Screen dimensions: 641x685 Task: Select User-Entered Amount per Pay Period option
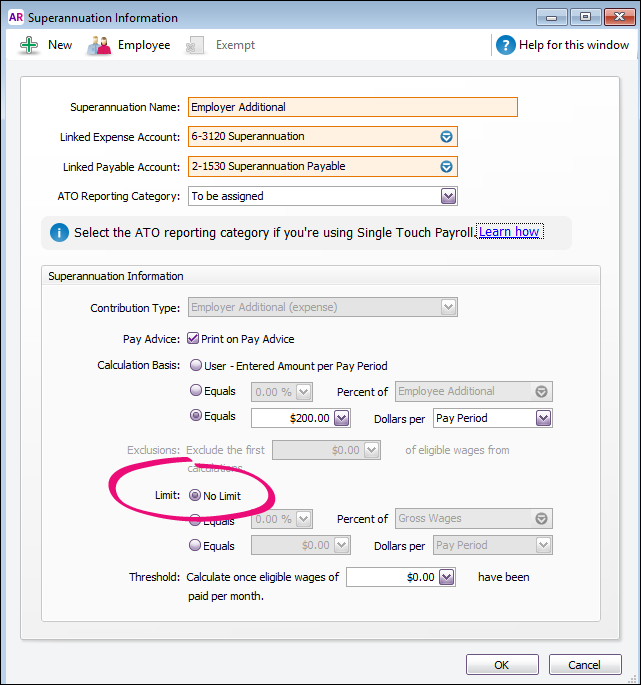click(x=196, y=366)
